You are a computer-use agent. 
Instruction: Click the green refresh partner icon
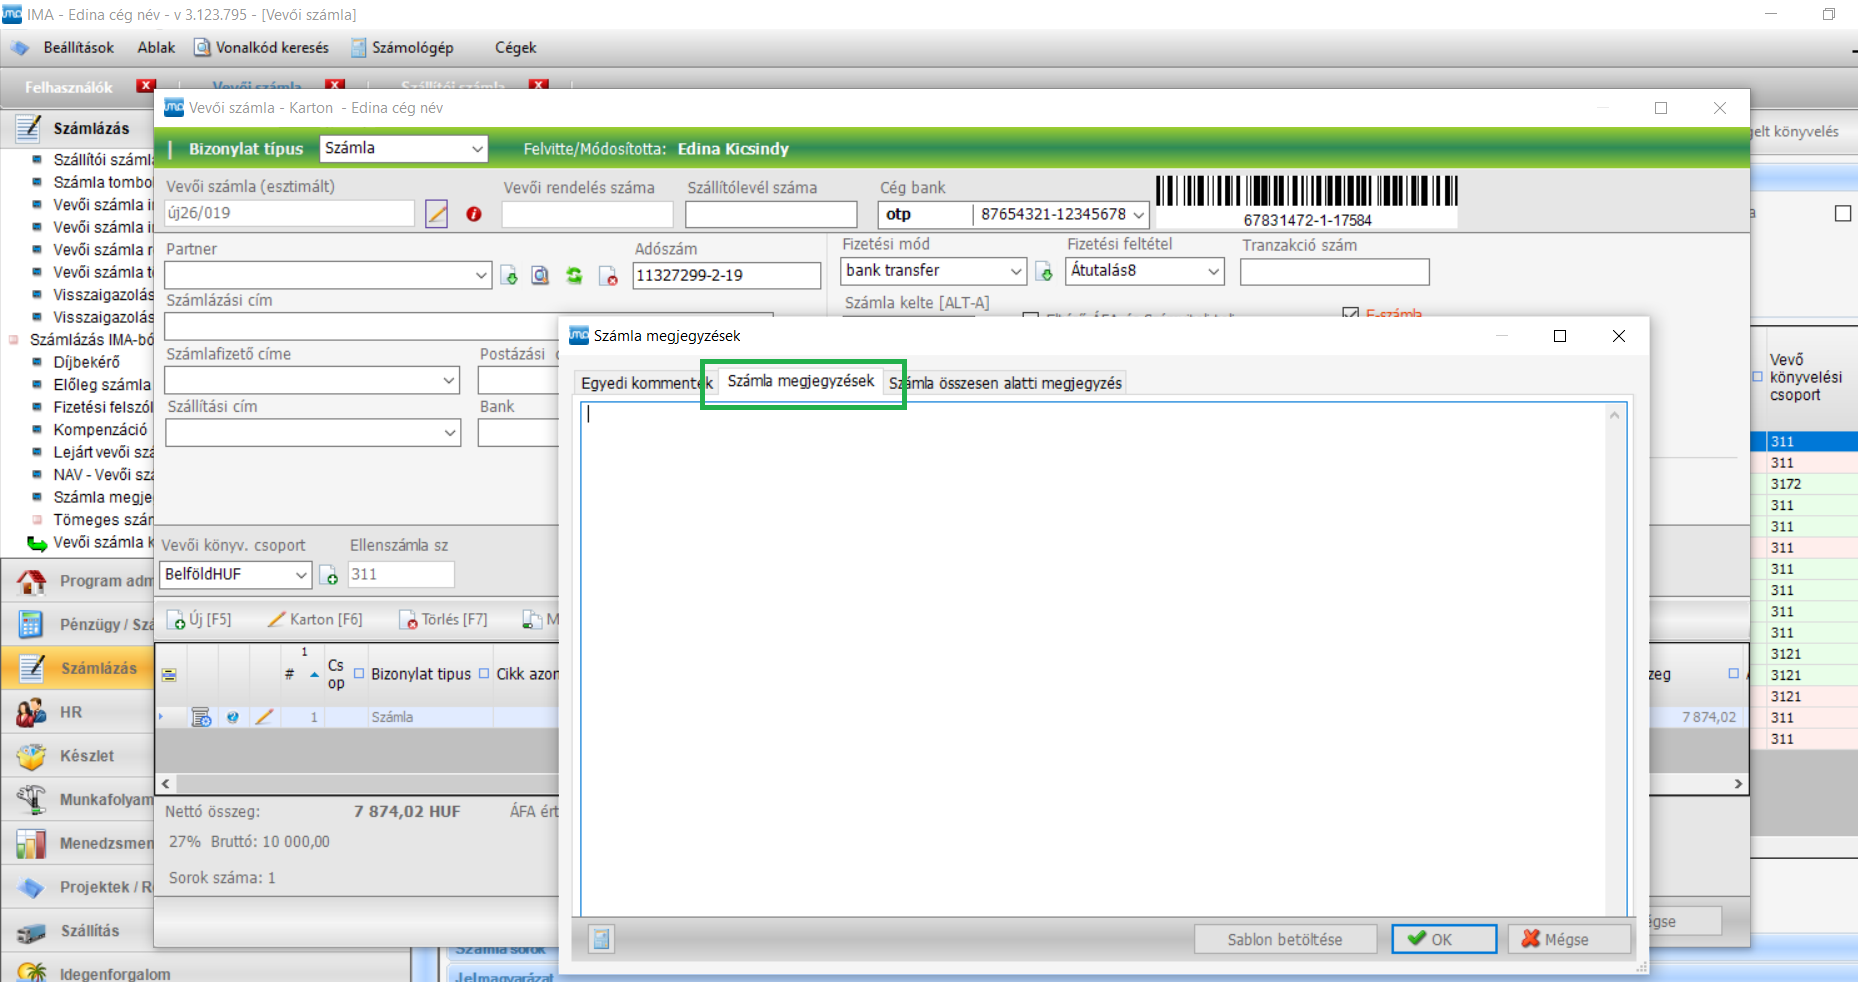tap(574, 276)
